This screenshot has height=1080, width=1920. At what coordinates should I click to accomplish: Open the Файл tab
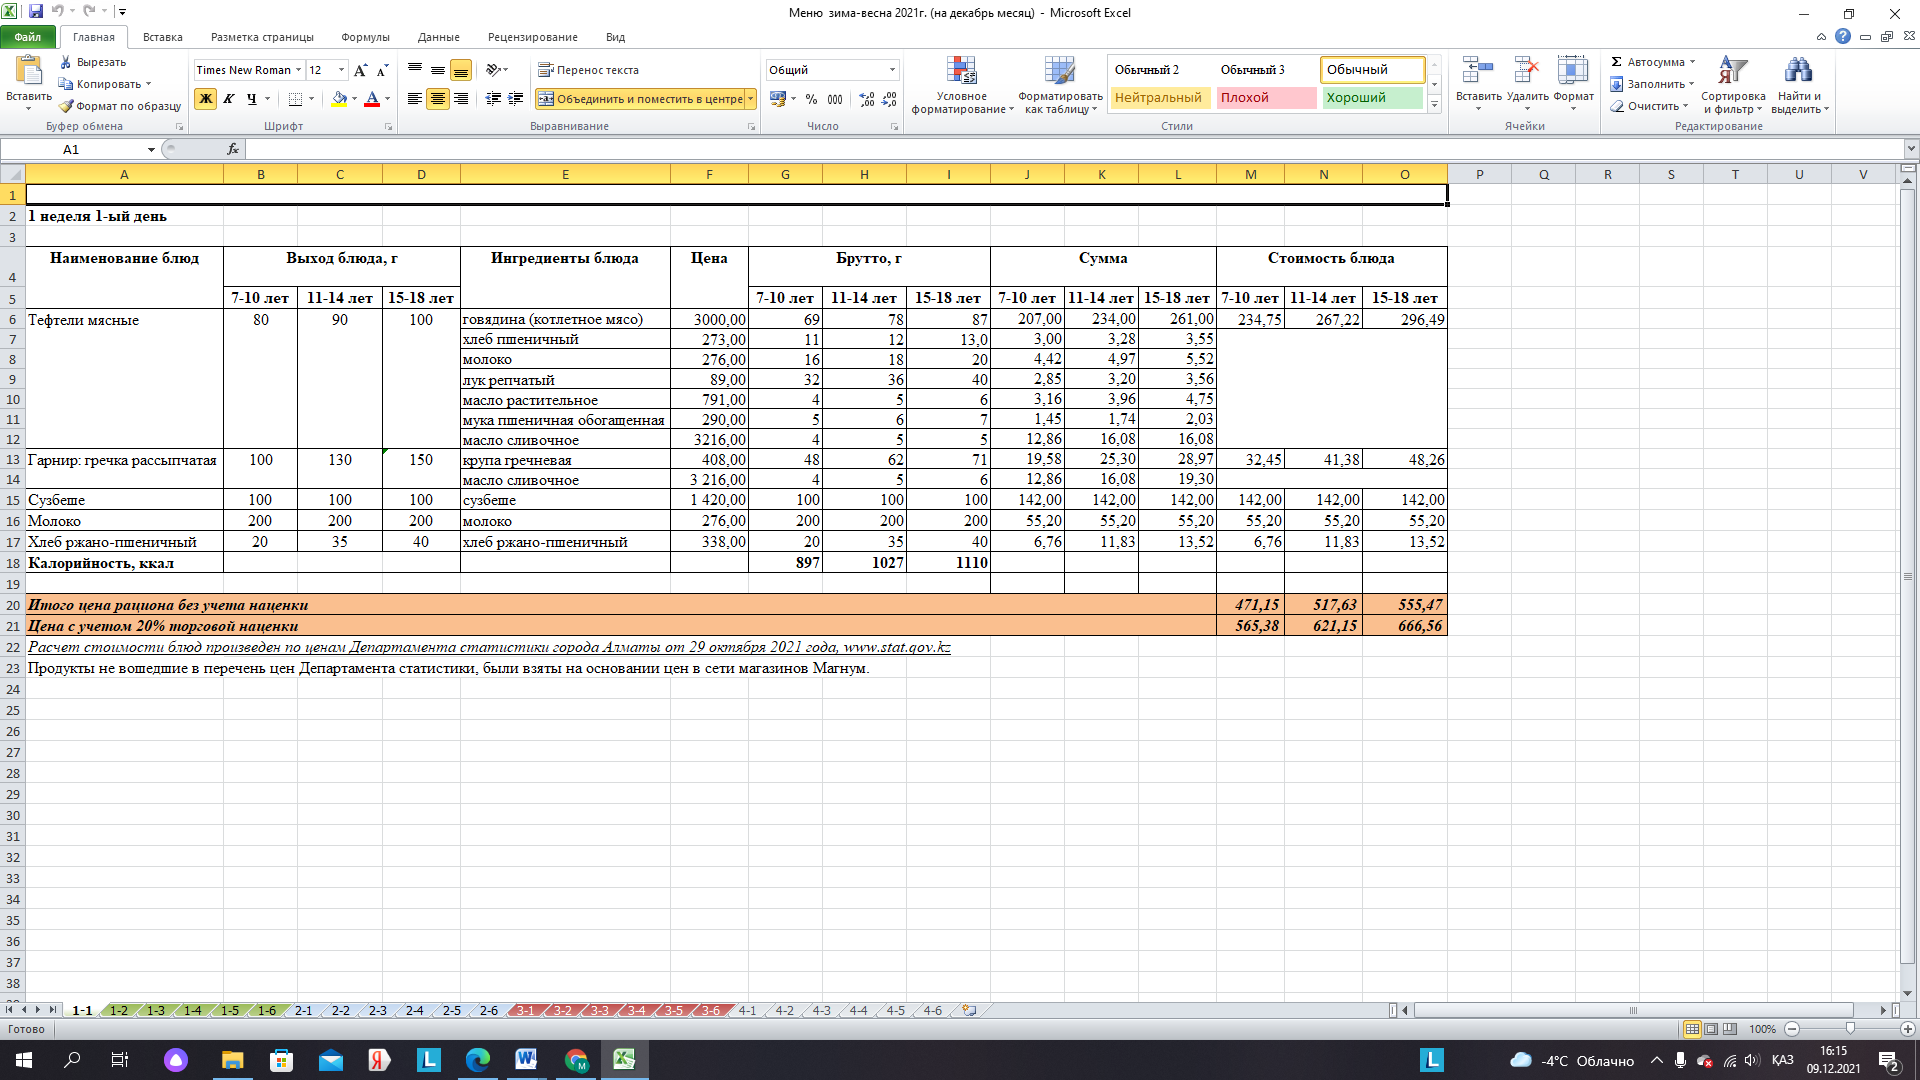[x=28, y=37]
